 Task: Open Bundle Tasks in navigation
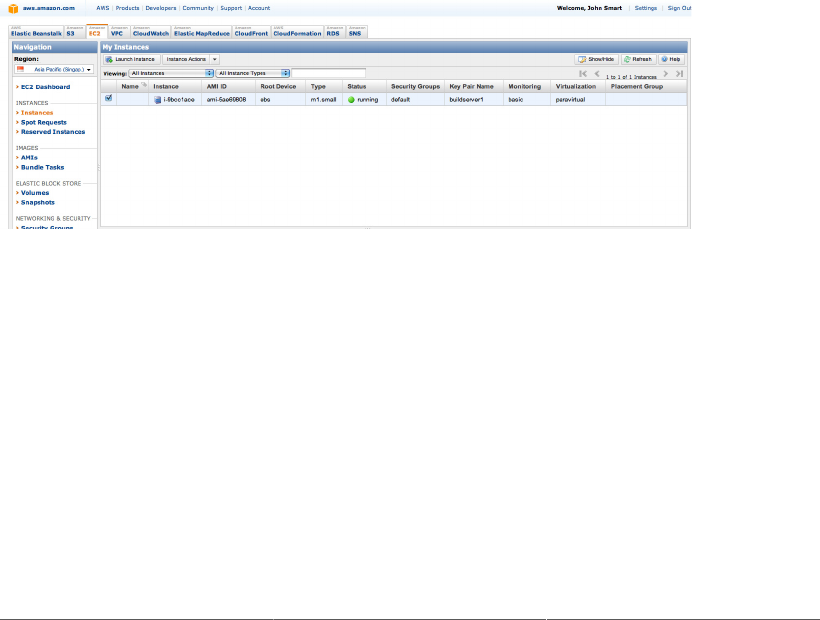click(x=42, y=167)
